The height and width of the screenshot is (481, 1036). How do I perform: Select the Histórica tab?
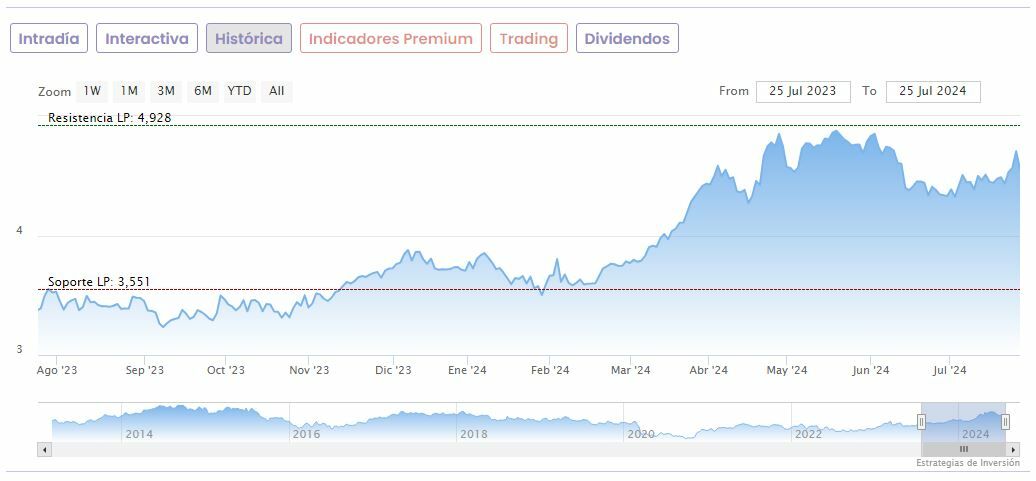(249, 39)
